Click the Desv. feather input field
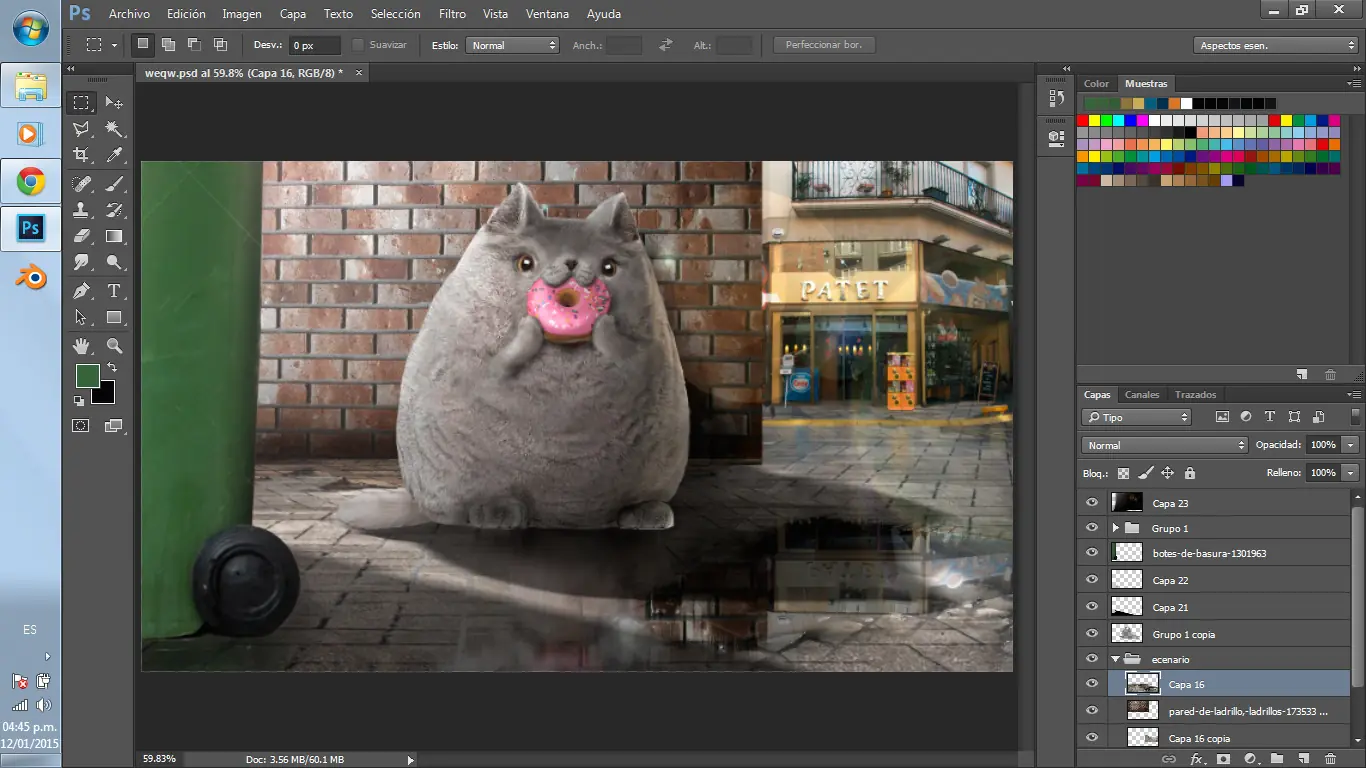The image size is (1366, 768). [x=316, y=45]
